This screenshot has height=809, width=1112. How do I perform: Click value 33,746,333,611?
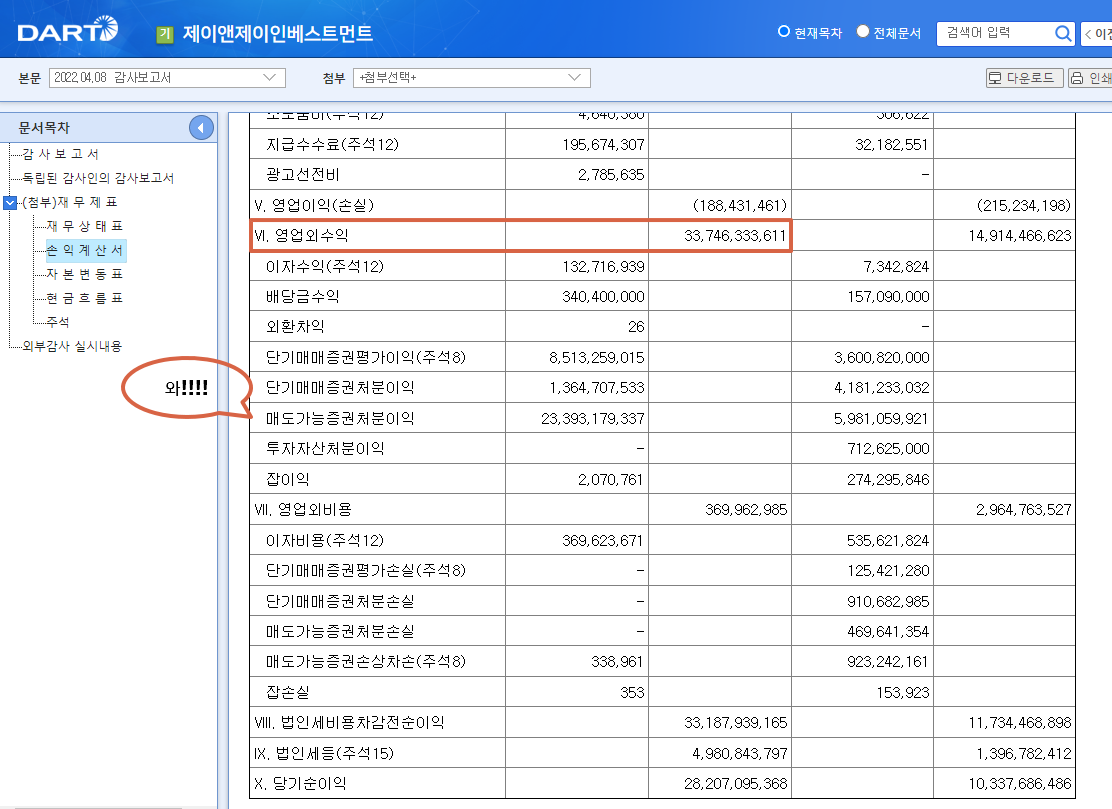pos(735,236)
